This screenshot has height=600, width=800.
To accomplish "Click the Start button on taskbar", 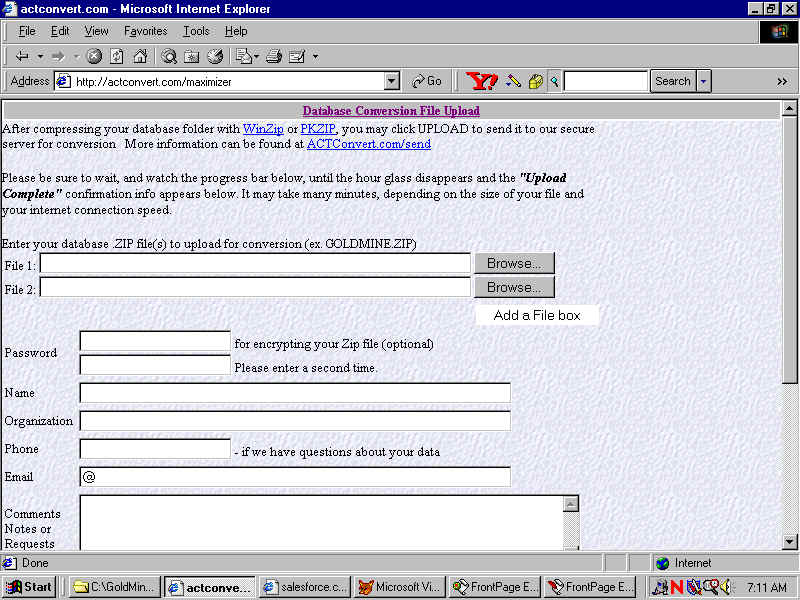I will [x=29, y=587].
